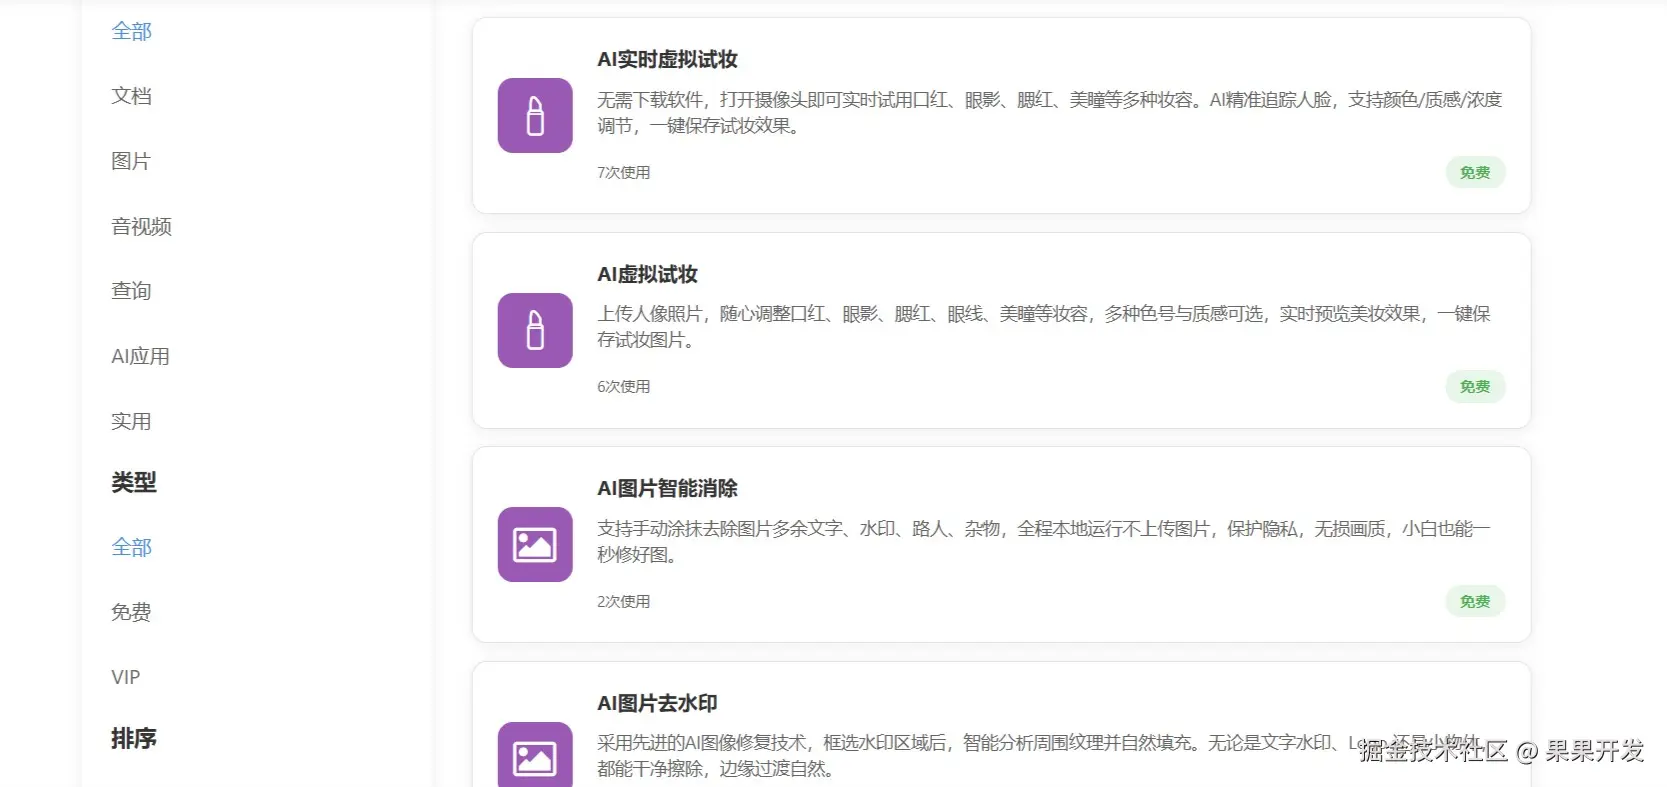Click the description starting 支持手动涂抹
The width and height of the screenshot is (1667, 787).
1044,541
